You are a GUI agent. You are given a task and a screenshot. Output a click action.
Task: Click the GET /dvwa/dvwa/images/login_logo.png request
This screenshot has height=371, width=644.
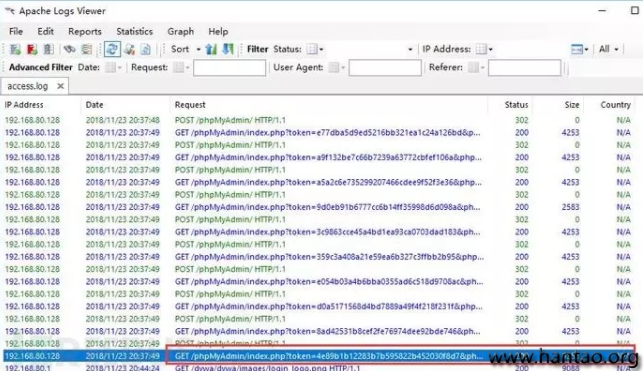coord(267,368)
